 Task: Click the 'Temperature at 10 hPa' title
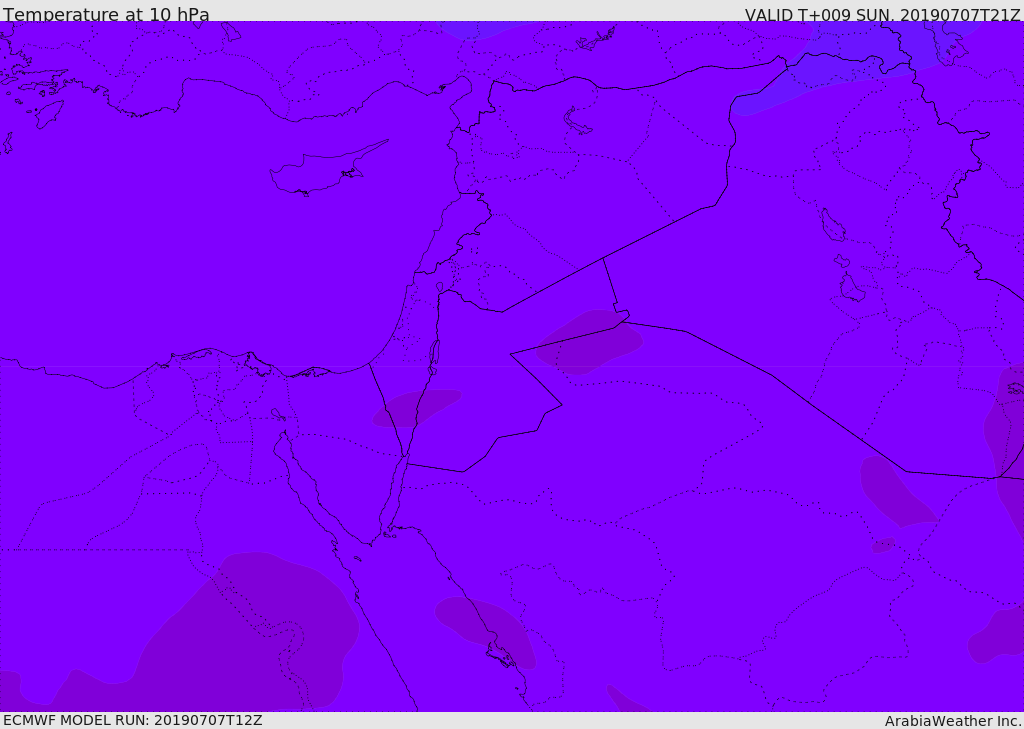[x=106, y=14]
